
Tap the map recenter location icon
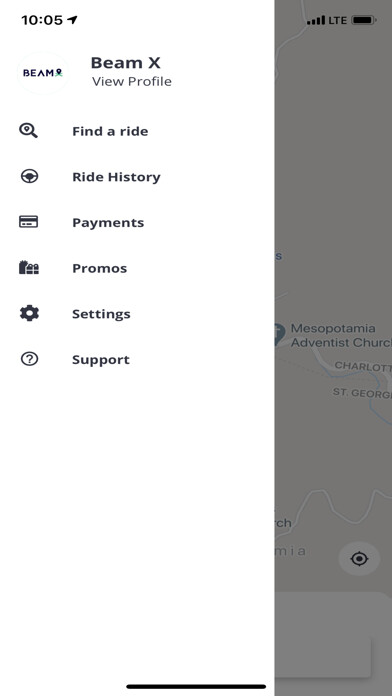click(359, 558)
